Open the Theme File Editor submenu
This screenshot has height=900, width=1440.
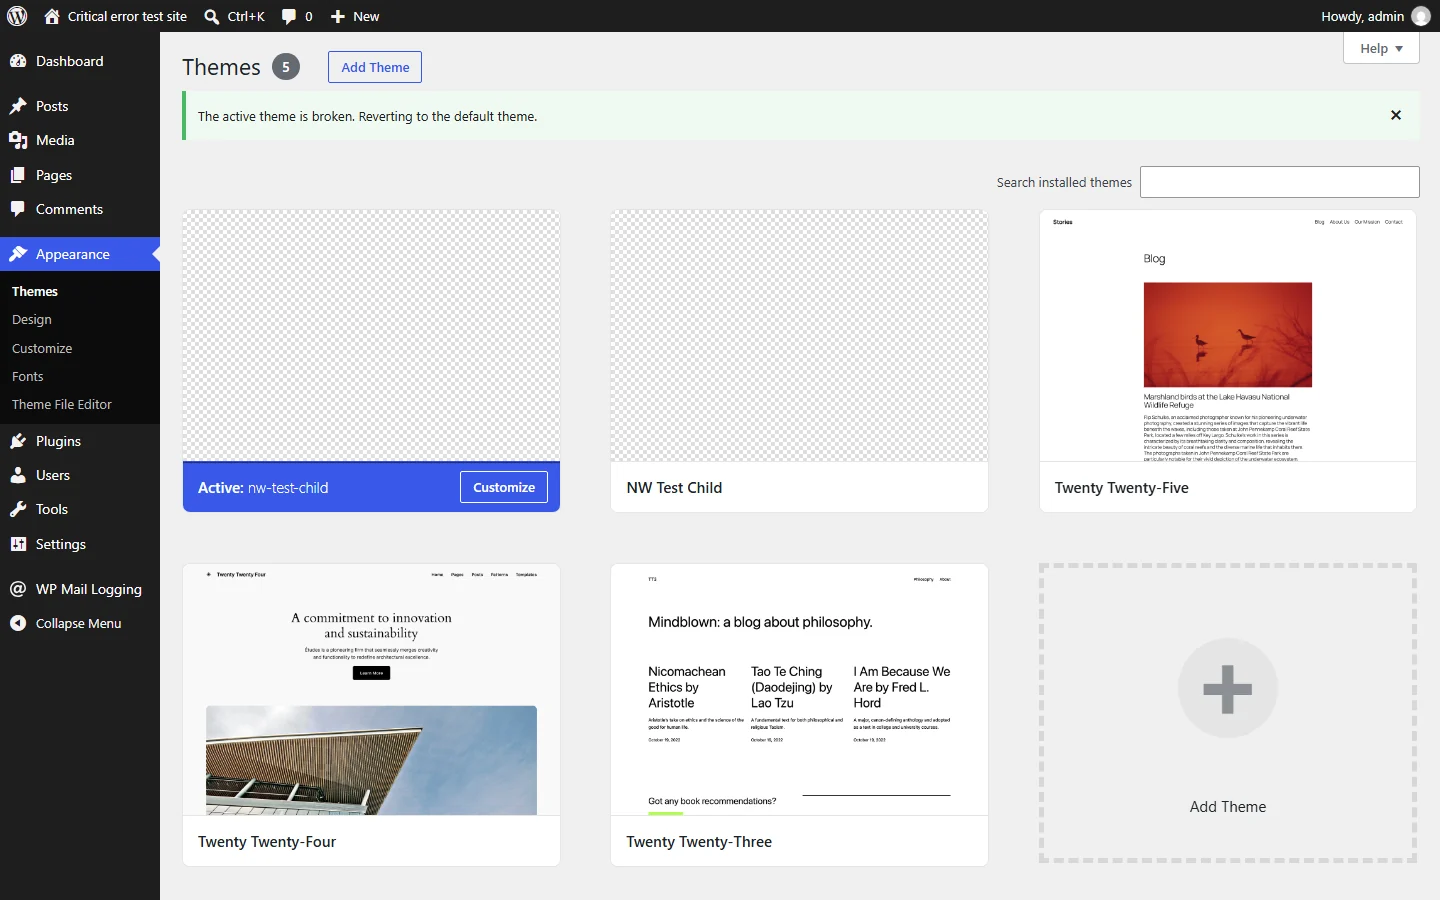[62, 404]
